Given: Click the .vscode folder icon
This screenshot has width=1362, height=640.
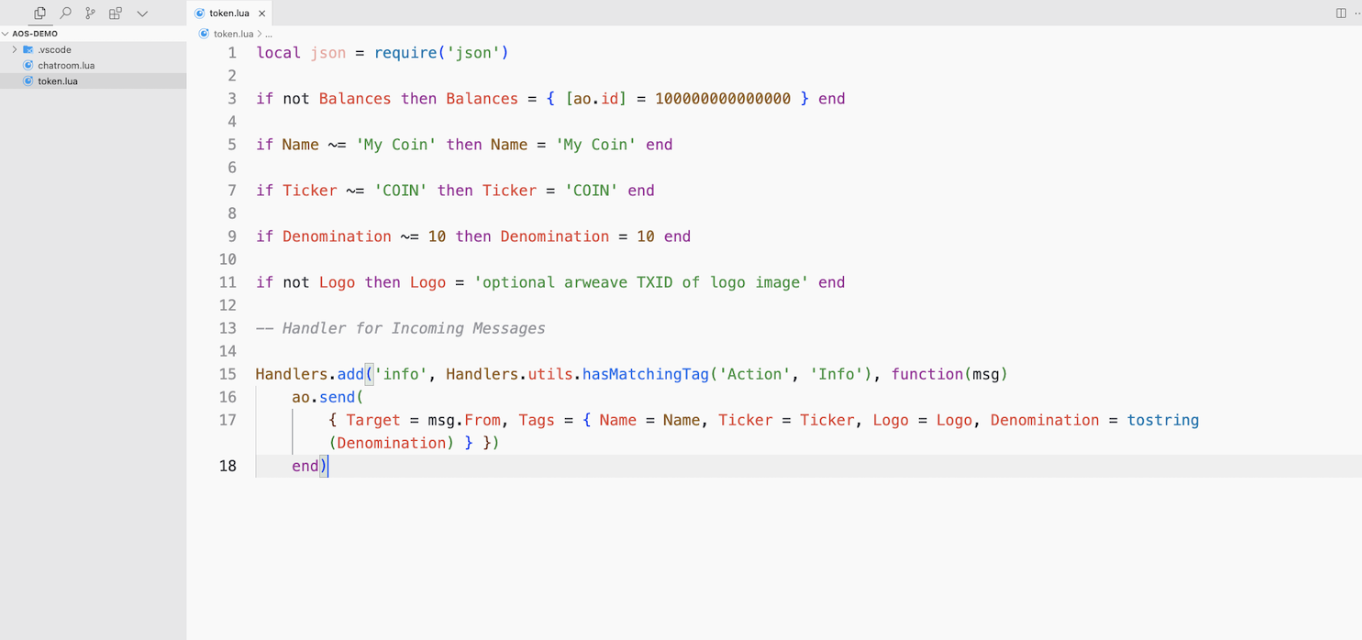Looking at the screenshot, I should click(27, 48).
